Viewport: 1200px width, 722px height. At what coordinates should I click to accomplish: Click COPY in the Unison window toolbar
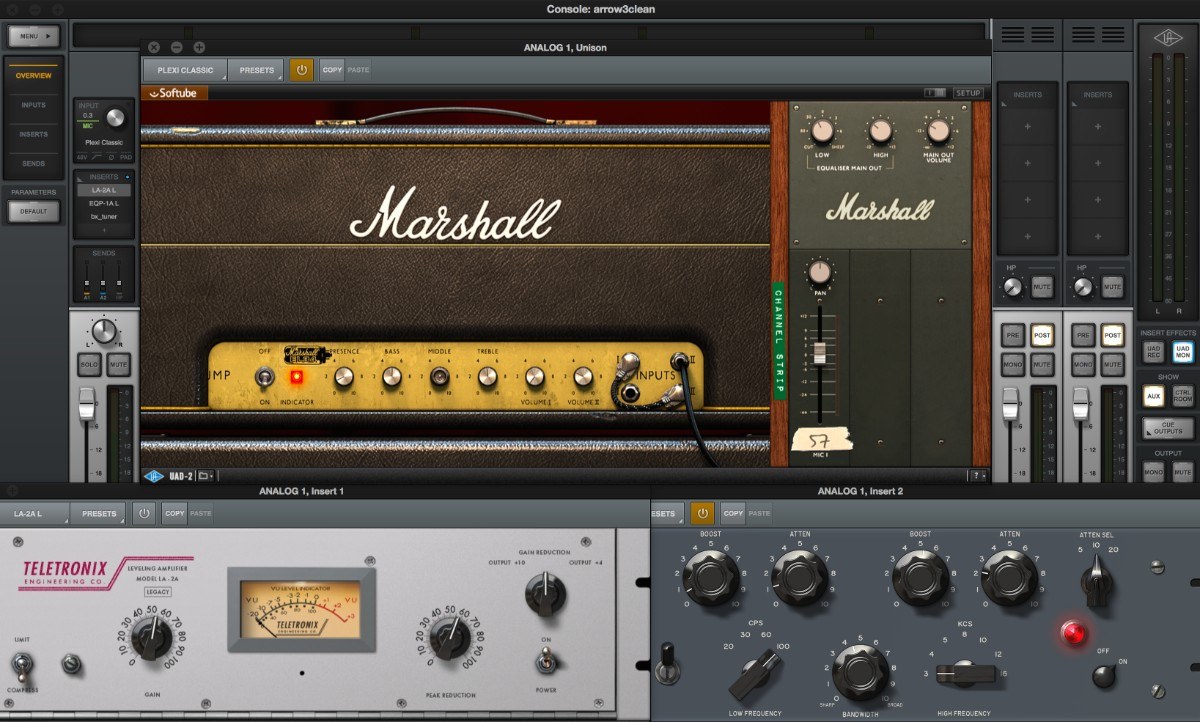(332, 70)
